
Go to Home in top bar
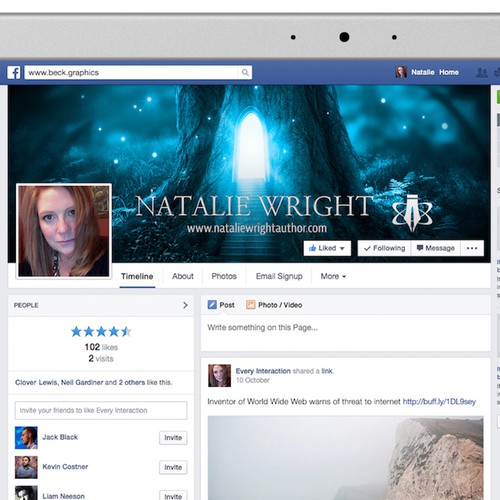pos(449,72)
